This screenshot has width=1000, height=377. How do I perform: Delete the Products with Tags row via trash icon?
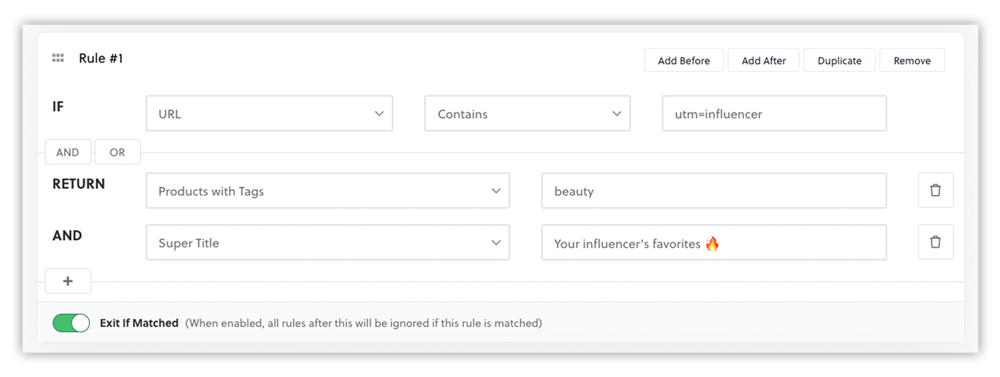pos(936,190)
